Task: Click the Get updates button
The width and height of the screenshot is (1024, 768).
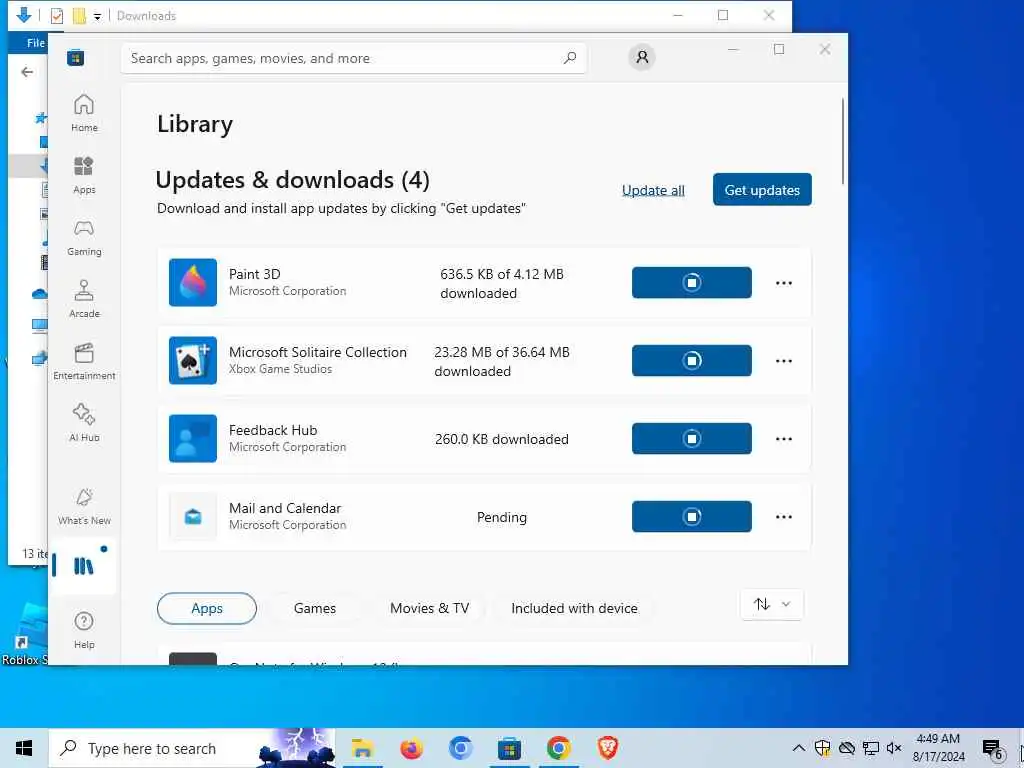Action: pyautogui.click(x=762, y=189)
